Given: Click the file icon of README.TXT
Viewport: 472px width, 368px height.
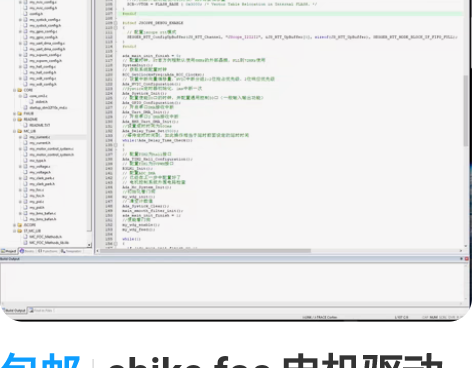Looking at the screenshot, I should pos(26,125).
